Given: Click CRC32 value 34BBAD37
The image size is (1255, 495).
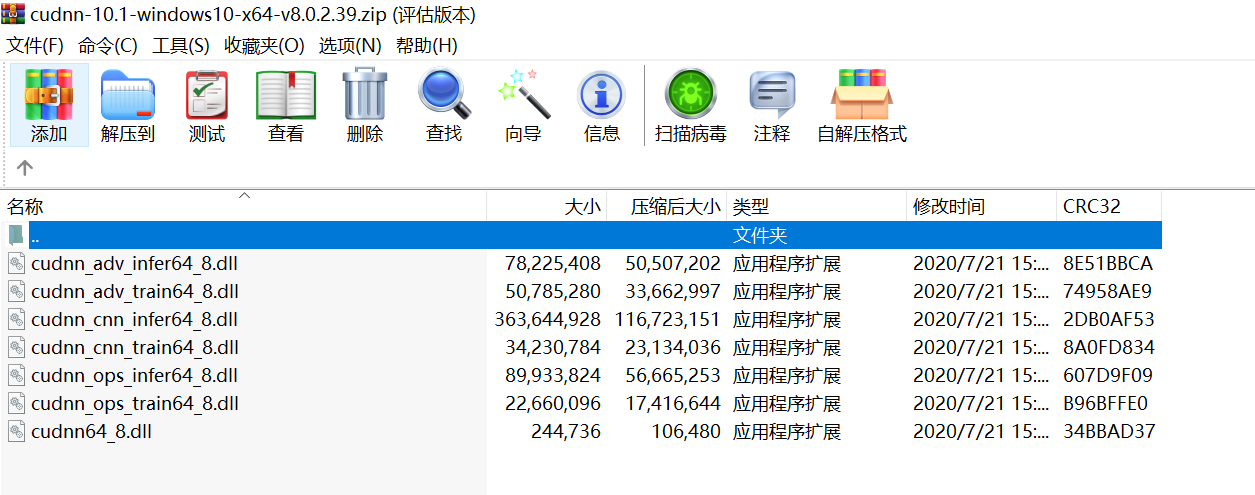Looking at the screenshot, I should point(1108,432).
